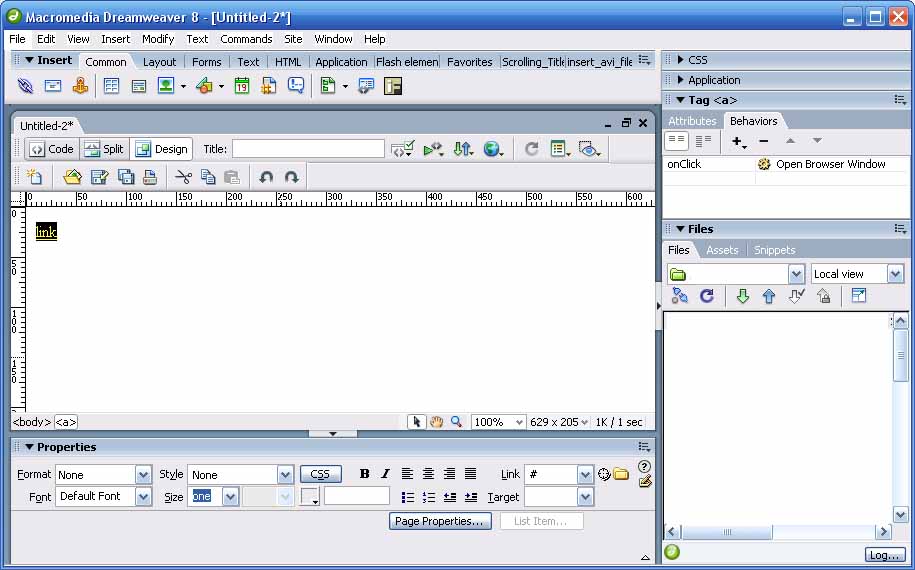This screenshot has width=915, height=570.
Task: Open the Target dropdown
Action: click(585, 497)
